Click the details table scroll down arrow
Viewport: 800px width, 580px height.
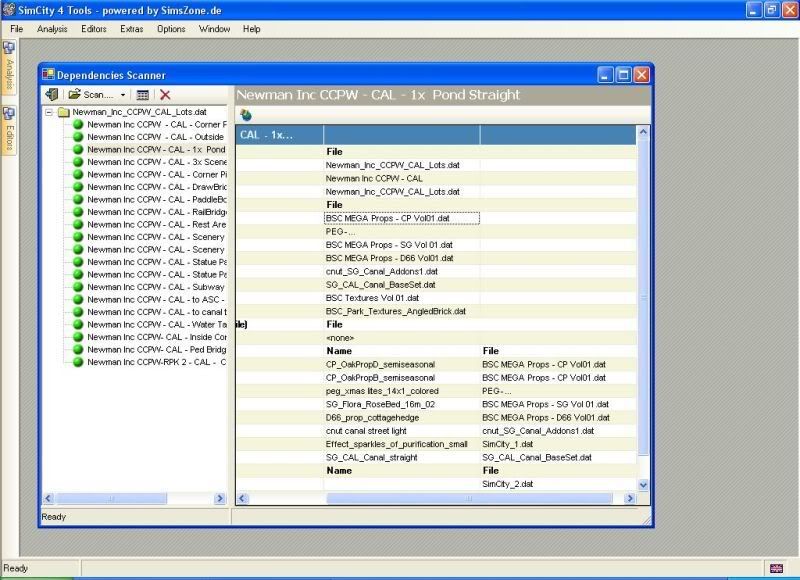click(x=643, y=485)
